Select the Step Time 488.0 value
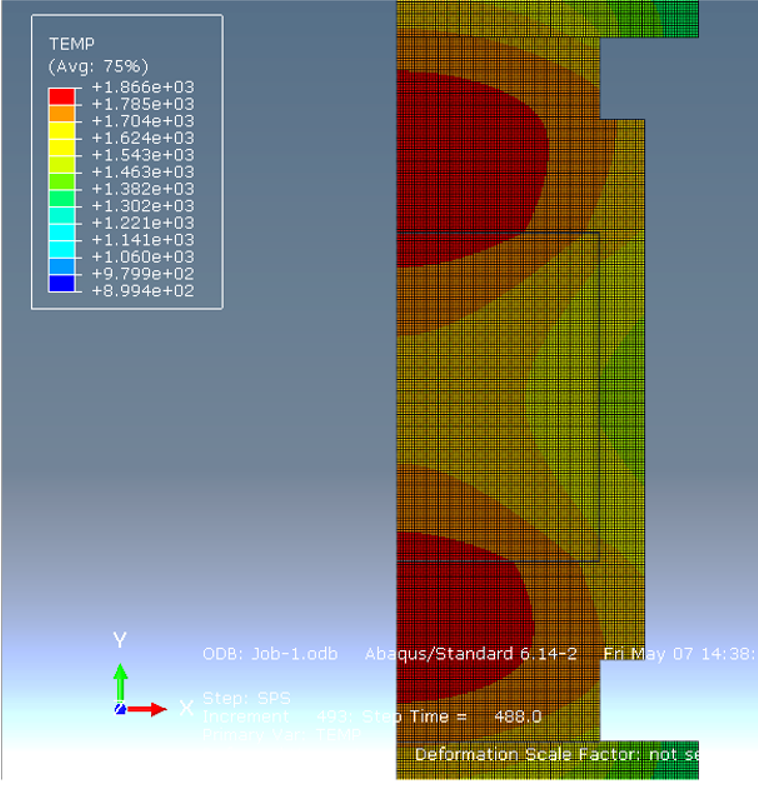 (517, 716)
